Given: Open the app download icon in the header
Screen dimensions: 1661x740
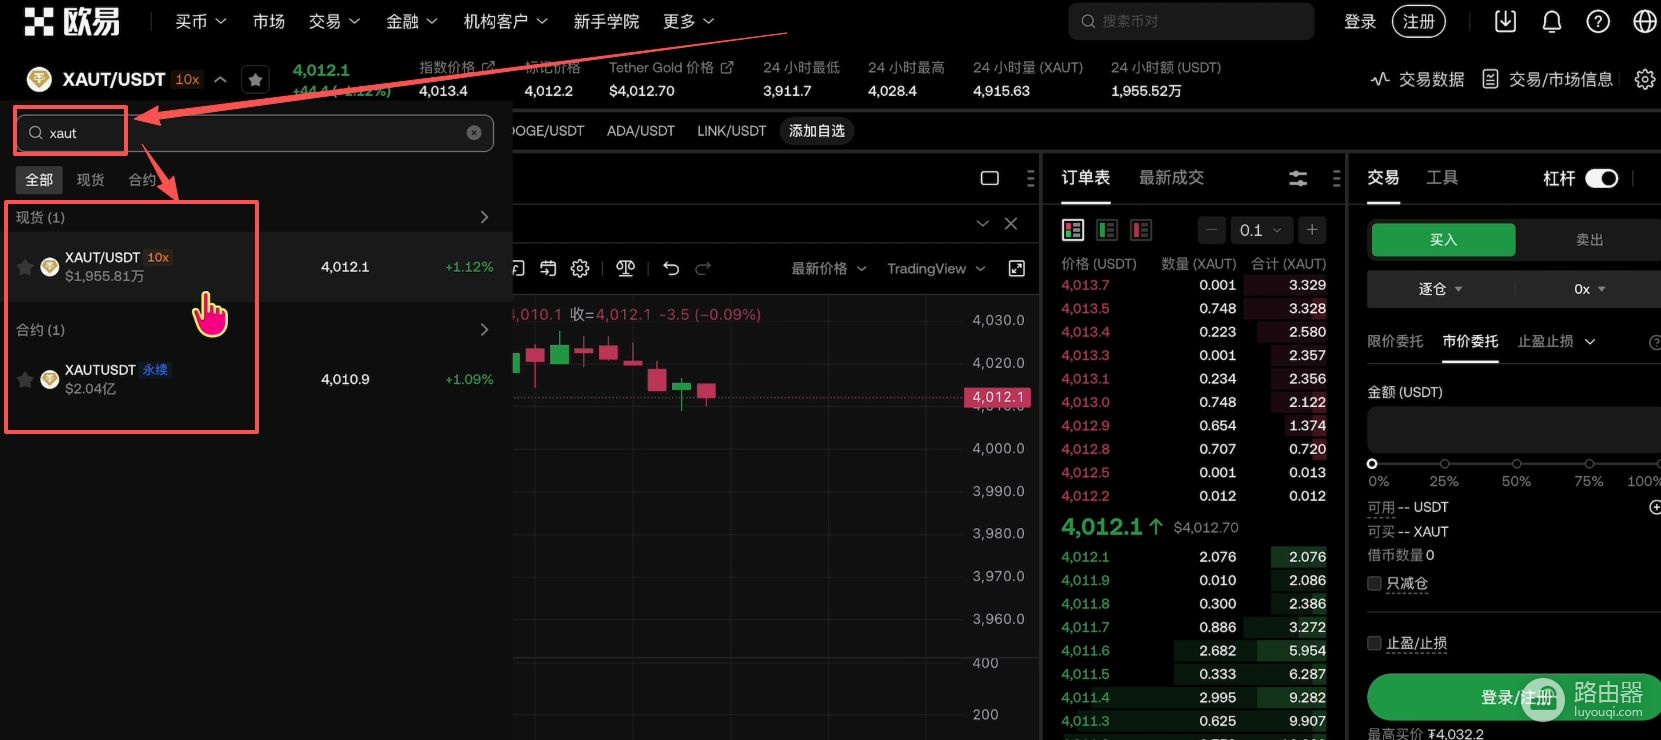Looking at the screenshot, I should pos(1505,21).
